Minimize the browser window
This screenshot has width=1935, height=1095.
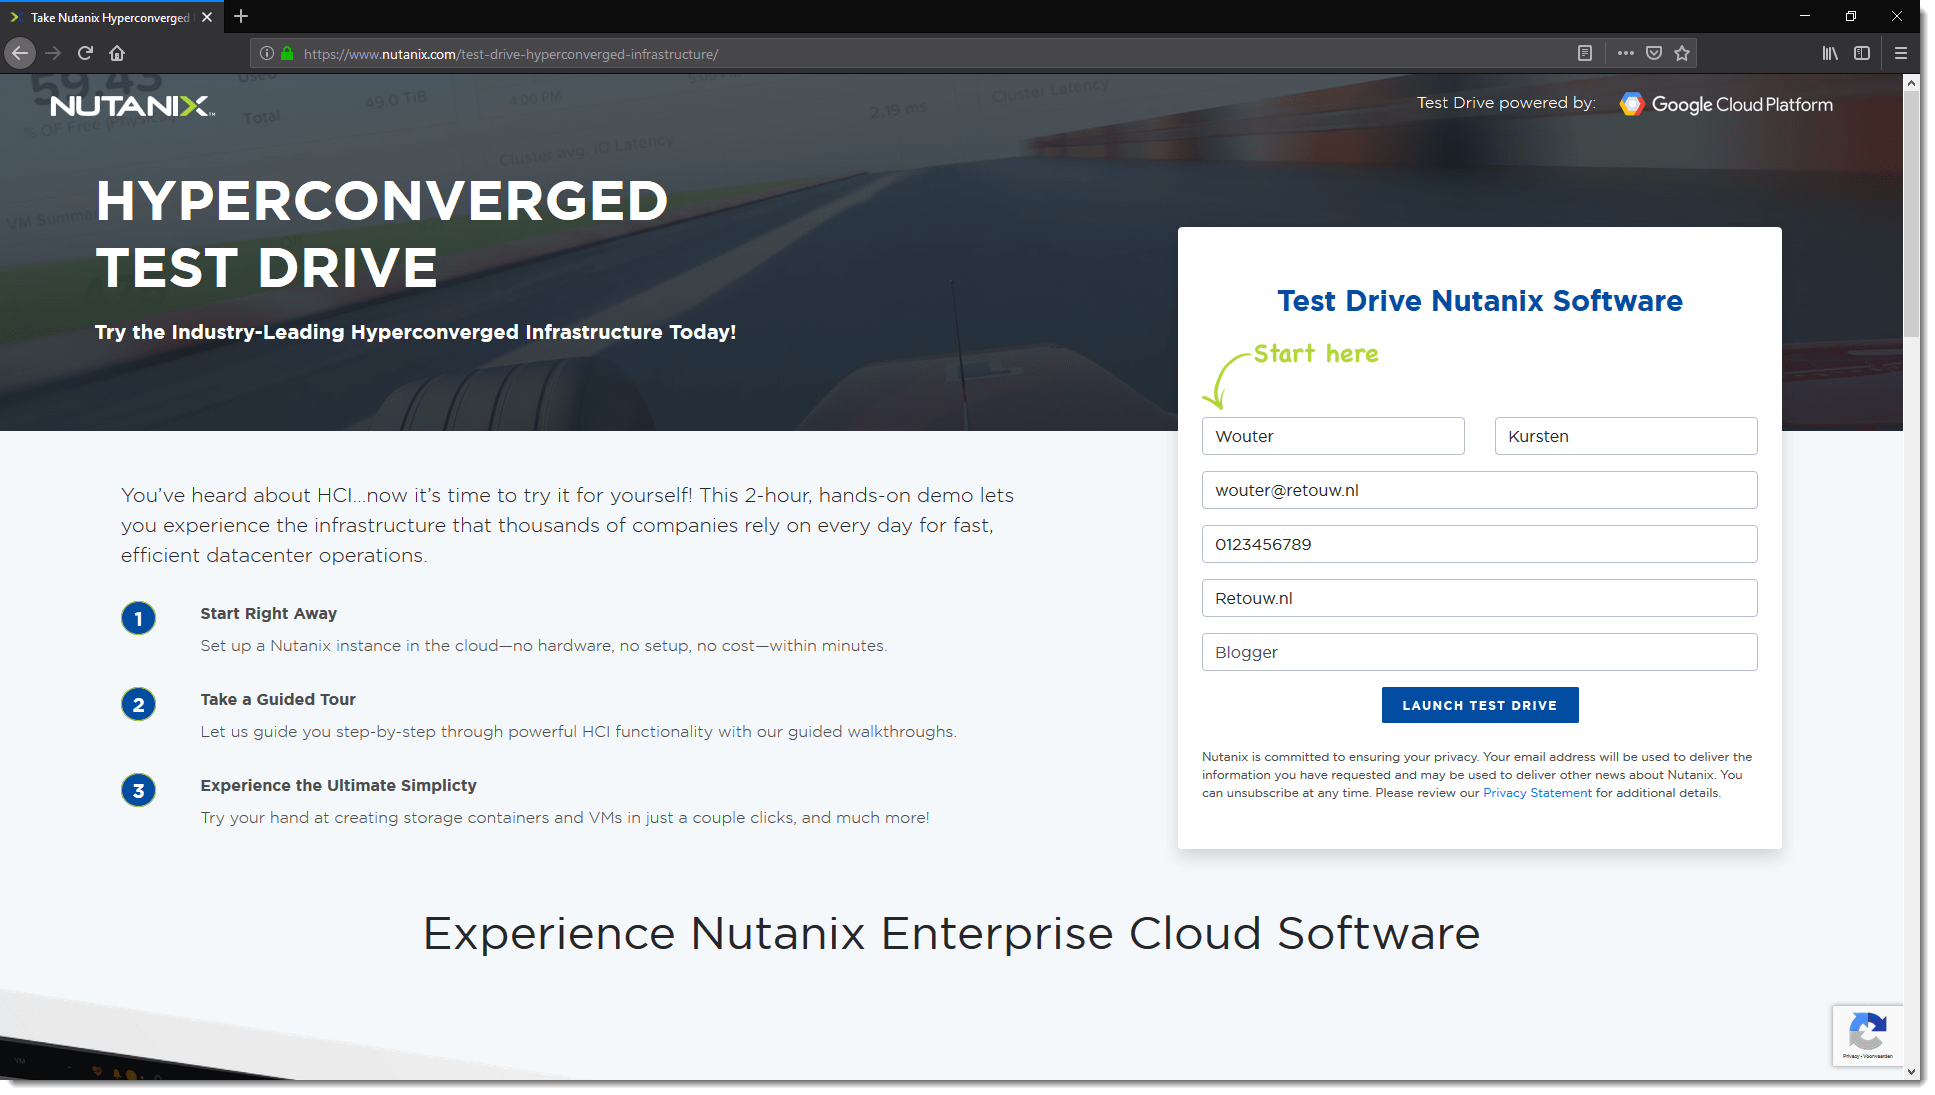point(1805,16)
